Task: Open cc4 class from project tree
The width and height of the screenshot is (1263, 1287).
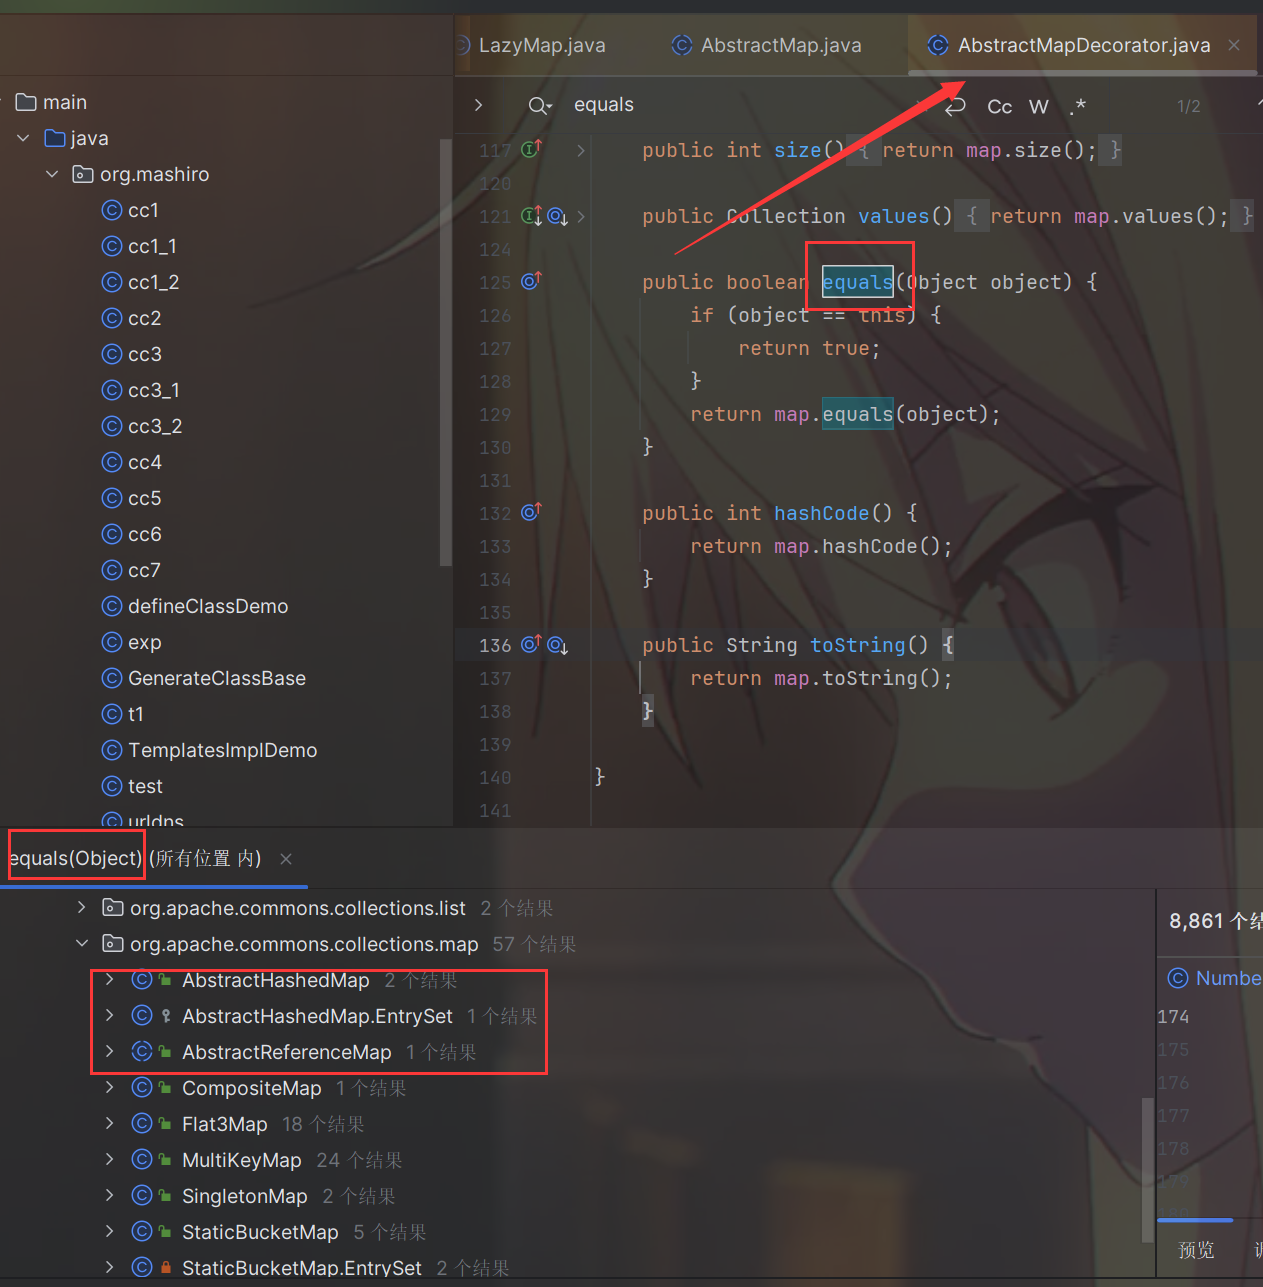Action: [x=144, y=462]
